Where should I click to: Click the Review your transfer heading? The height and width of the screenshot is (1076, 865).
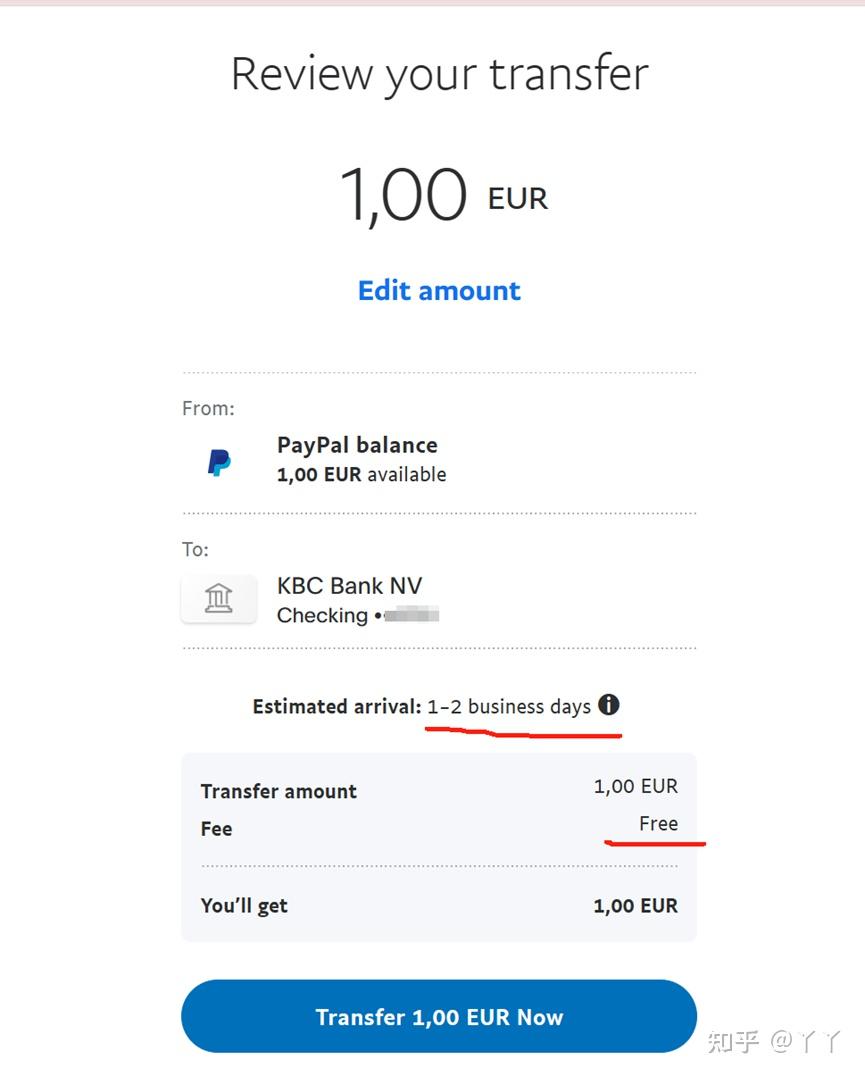click(438, 72)
